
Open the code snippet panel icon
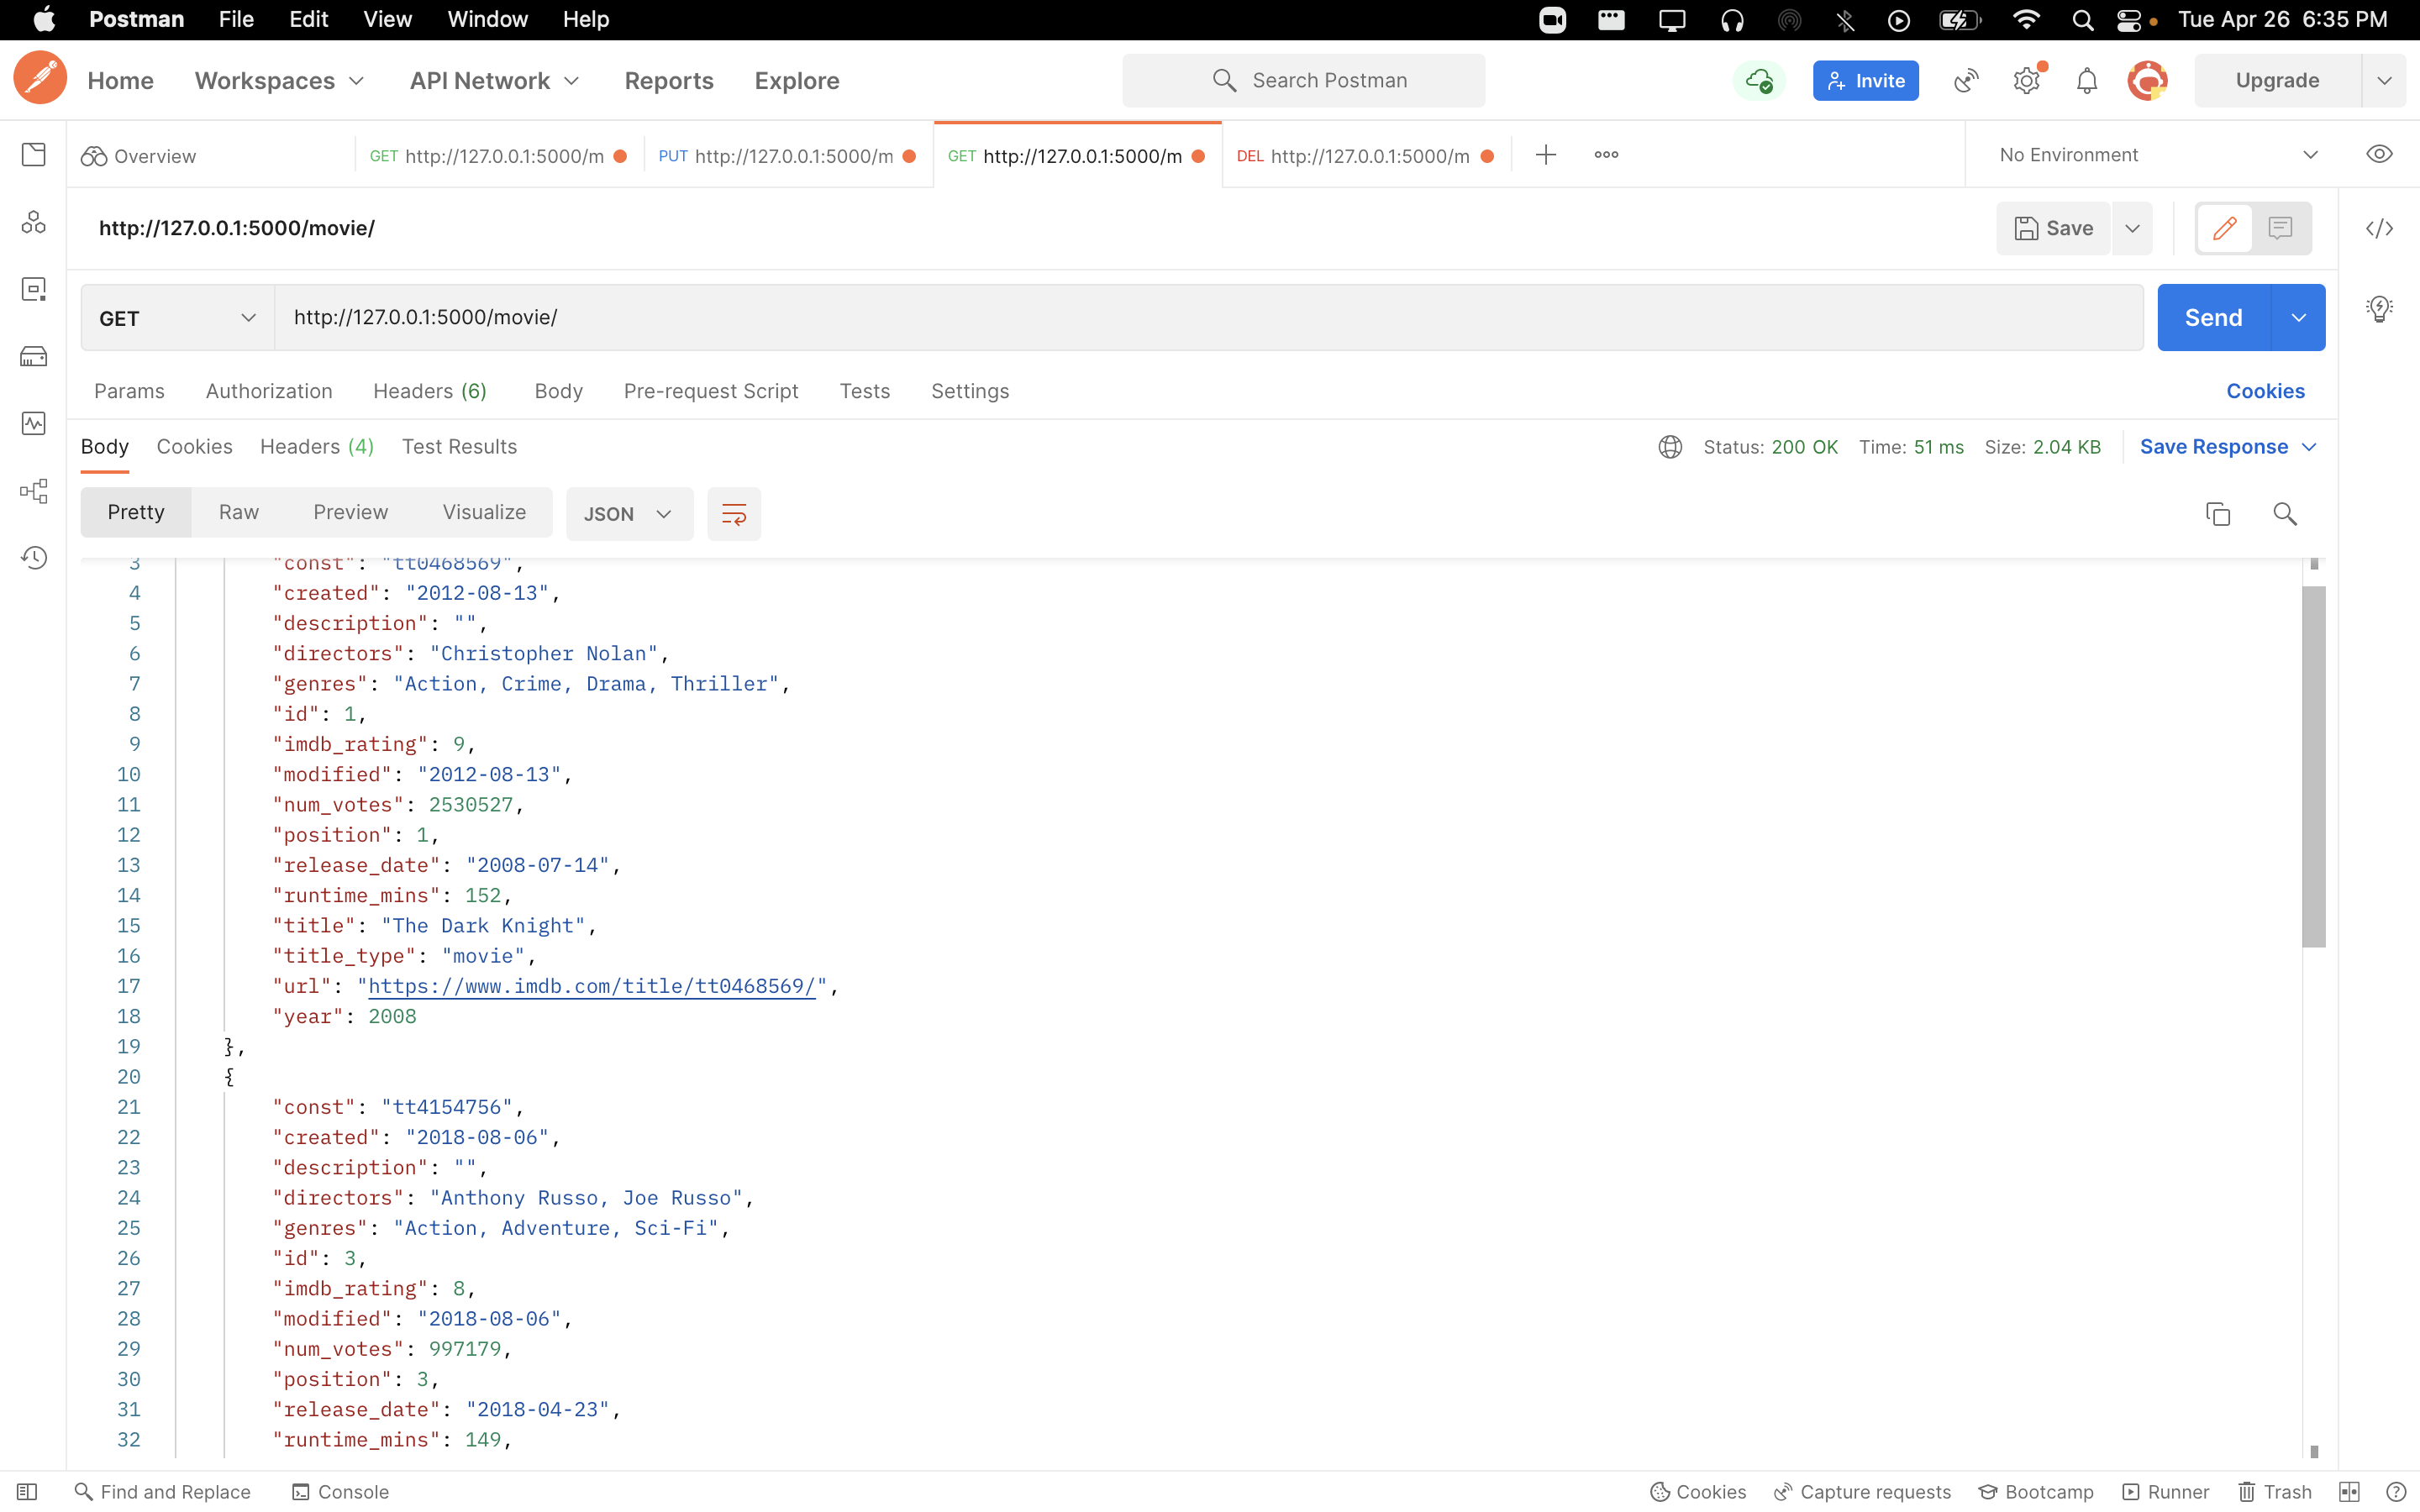(x=2379, y=229)
